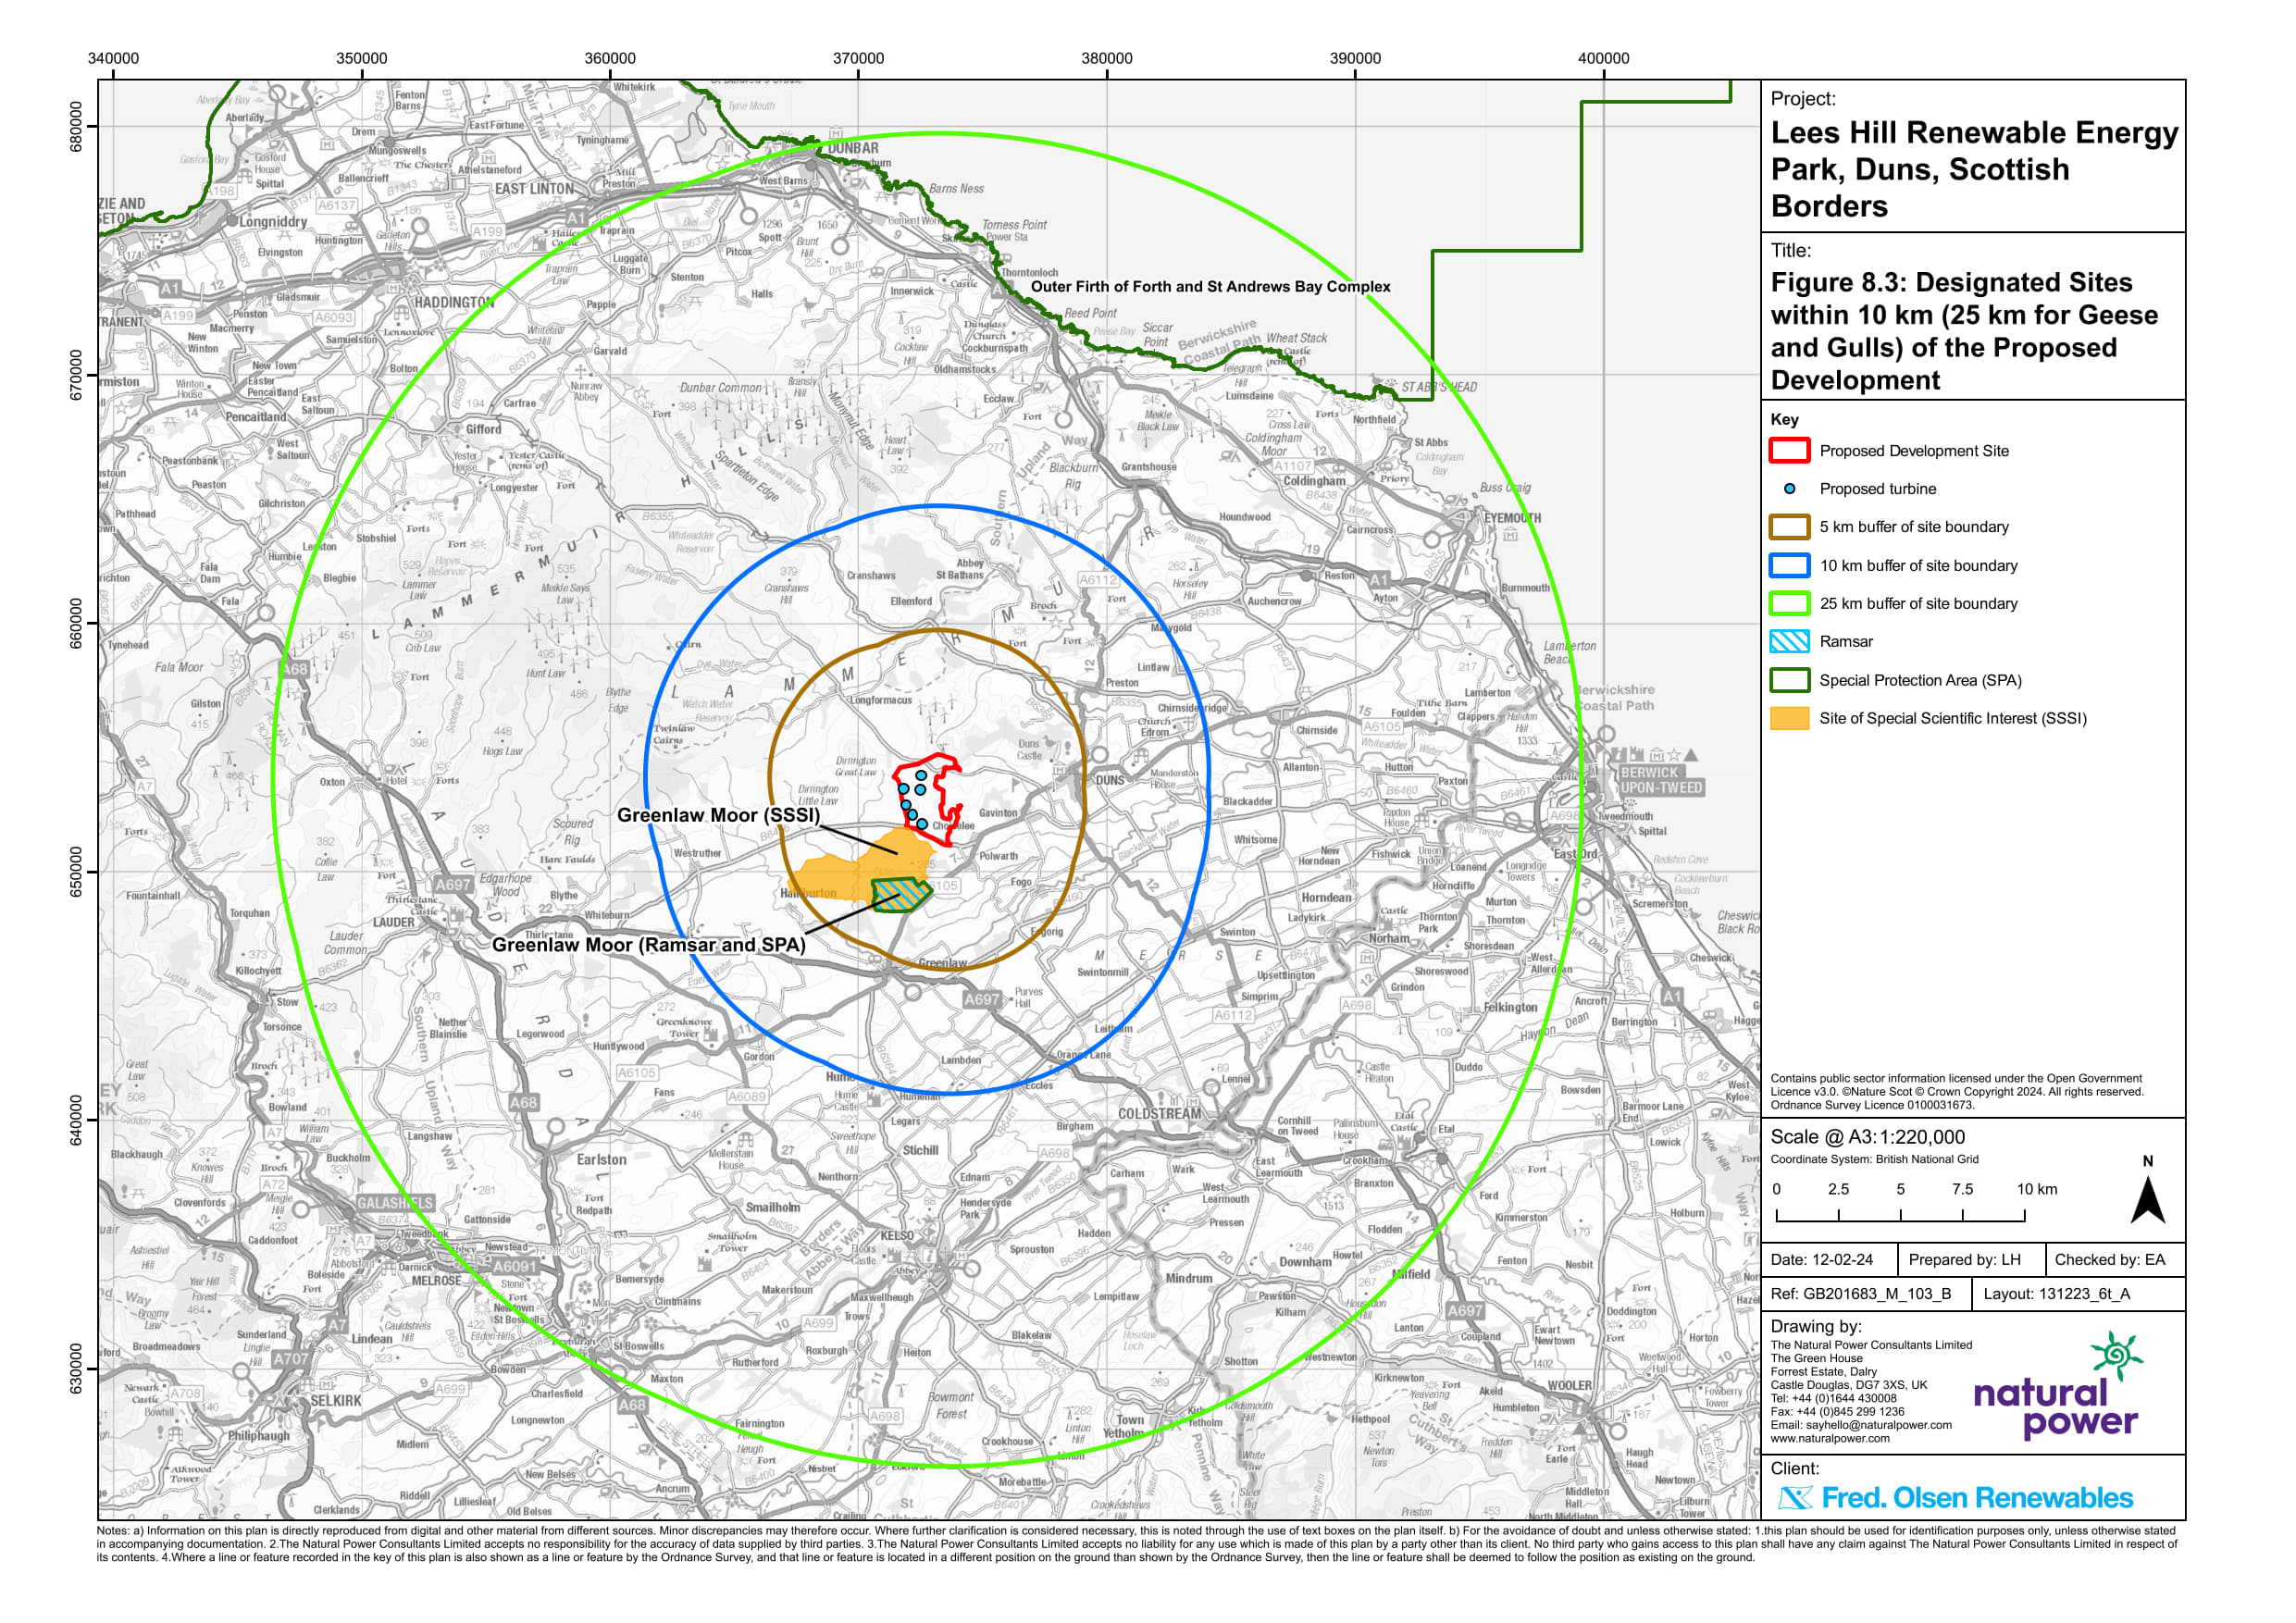2296x1623 pixels.
Task: Click the Greenlaw Moor (Ramsar and SPA) label
Action: [x=648, y=945]
